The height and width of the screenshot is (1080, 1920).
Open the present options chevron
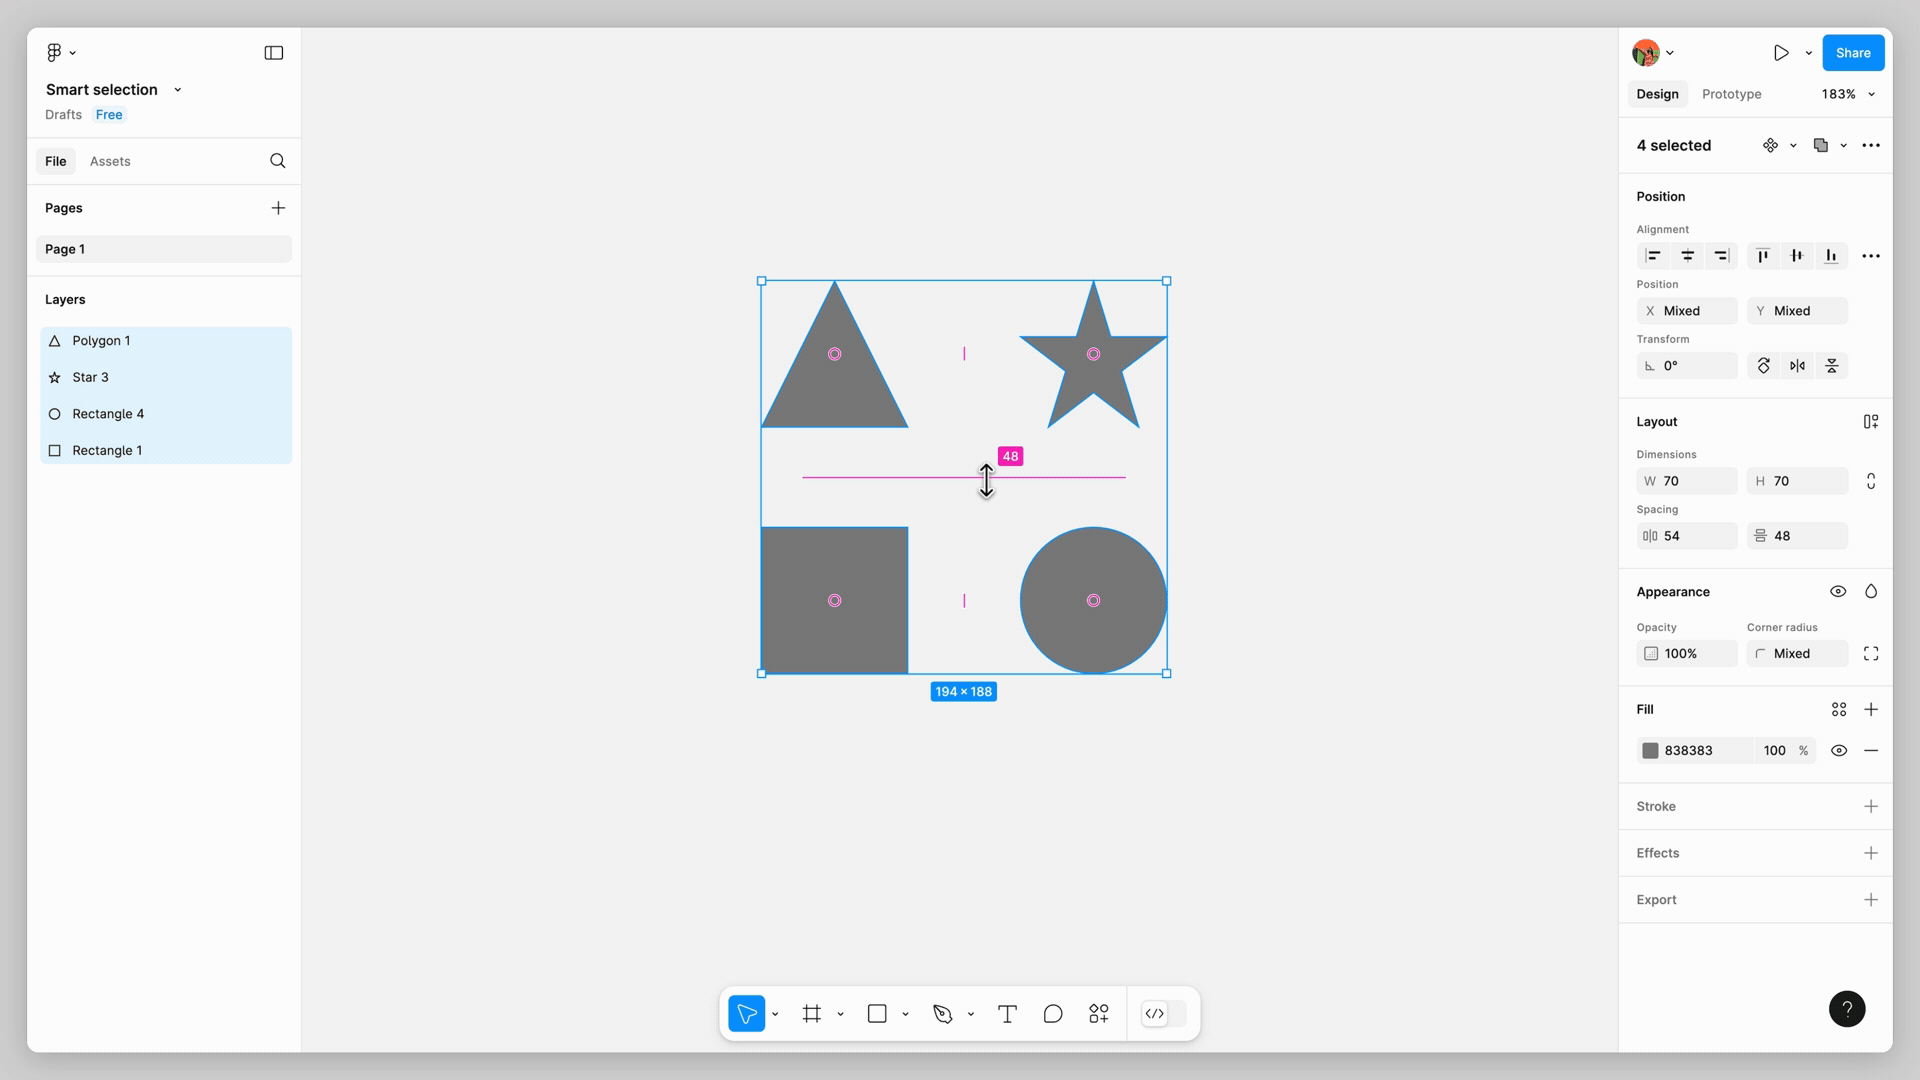coord(1808,53)
